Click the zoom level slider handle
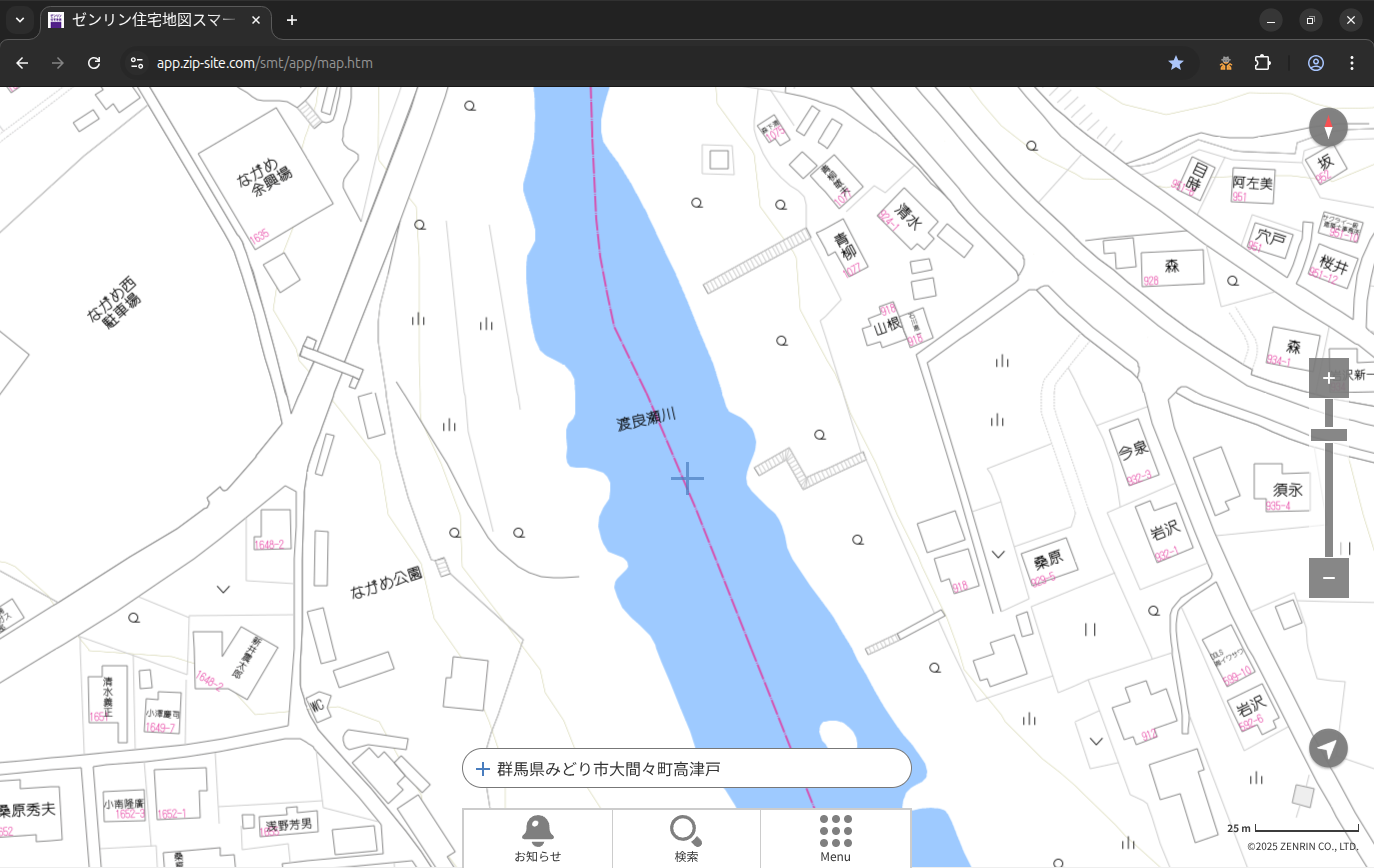The height and width of the screenshot is (868, 1374). coord(1328,435)
